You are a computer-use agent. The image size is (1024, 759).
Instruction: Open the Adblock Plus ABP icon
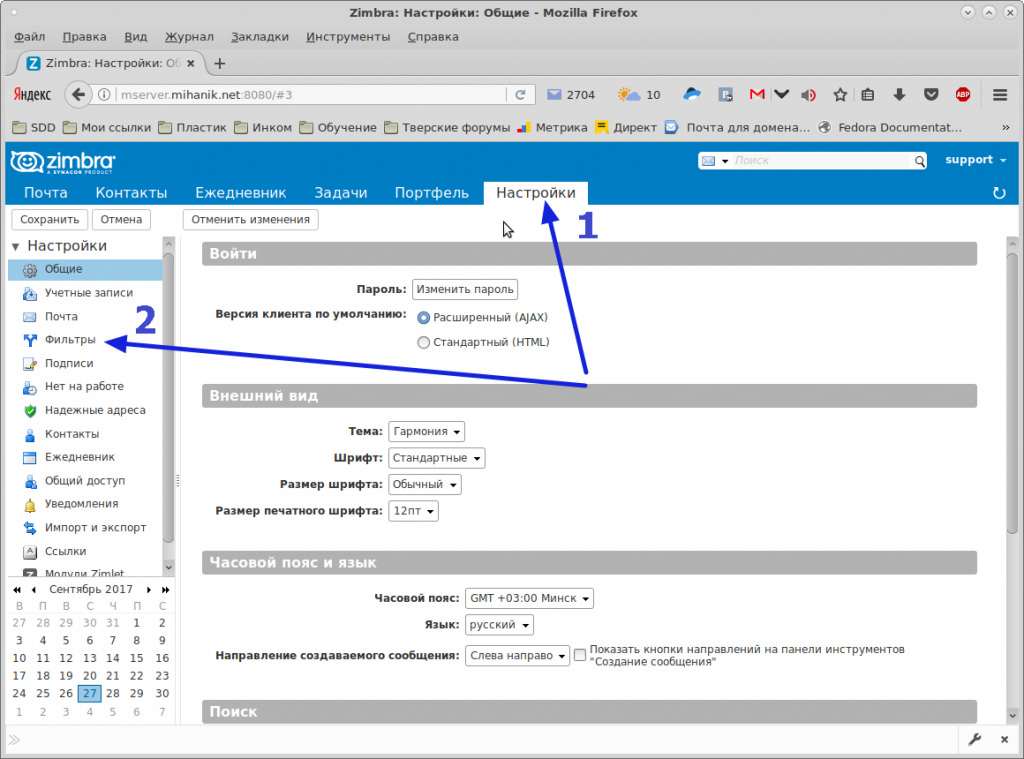pos(963,95)
